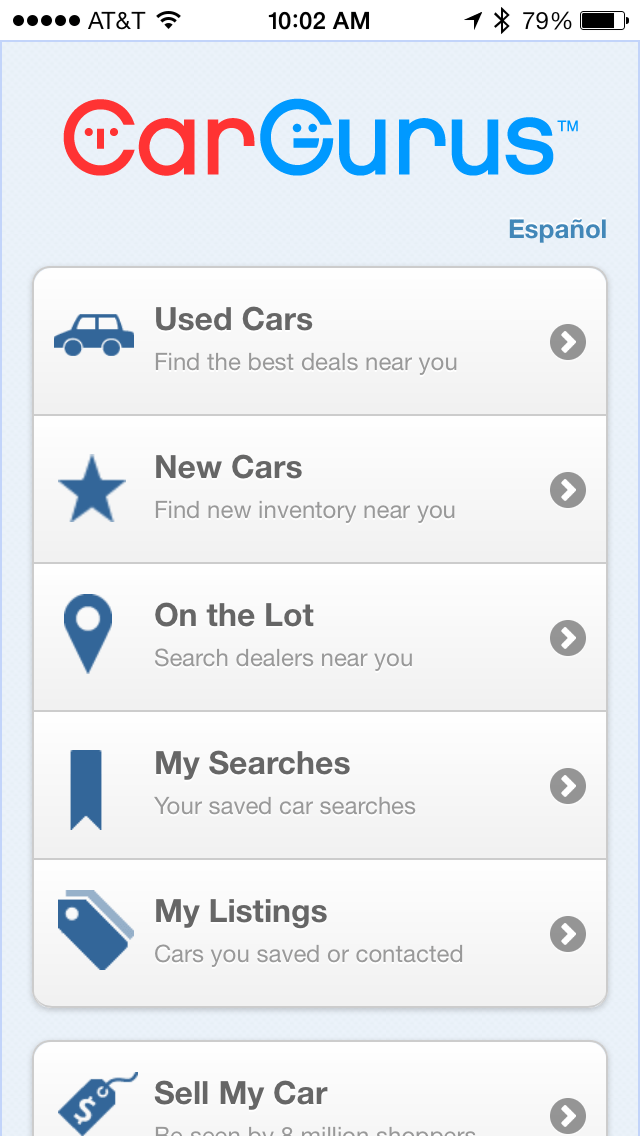Click the chevron beside My Searches

[567, 786]
